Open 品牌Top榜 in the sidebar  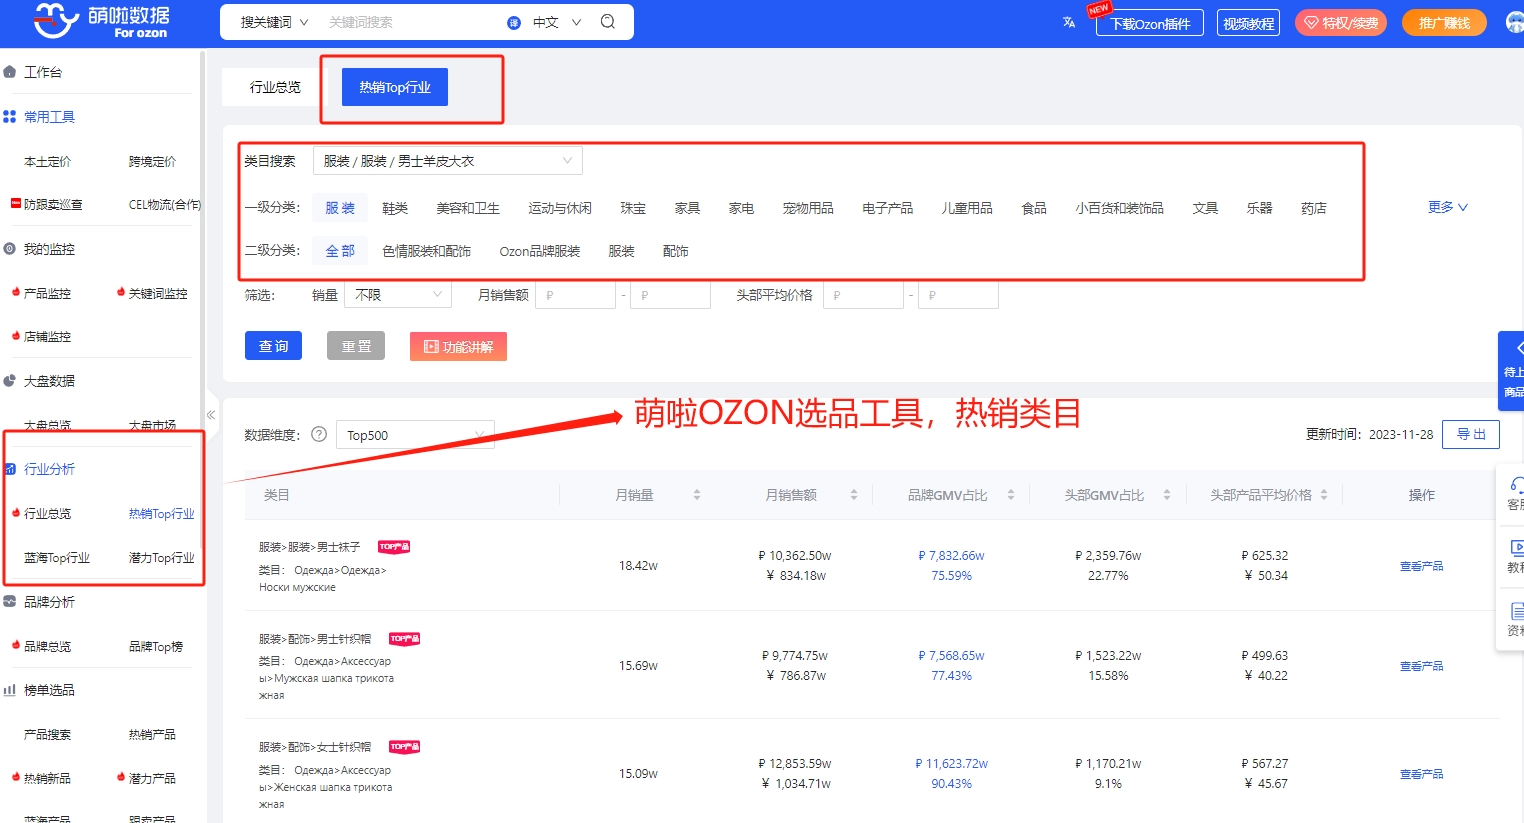point(156,647)
